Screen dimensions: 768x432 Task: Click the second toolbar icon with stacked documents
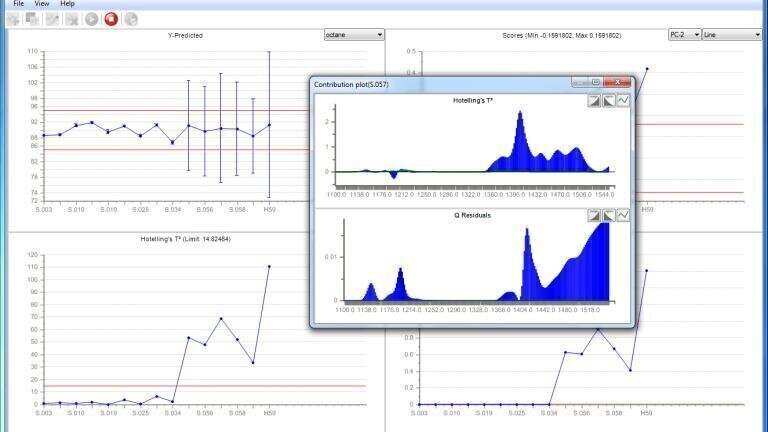[x=32, y=19]
